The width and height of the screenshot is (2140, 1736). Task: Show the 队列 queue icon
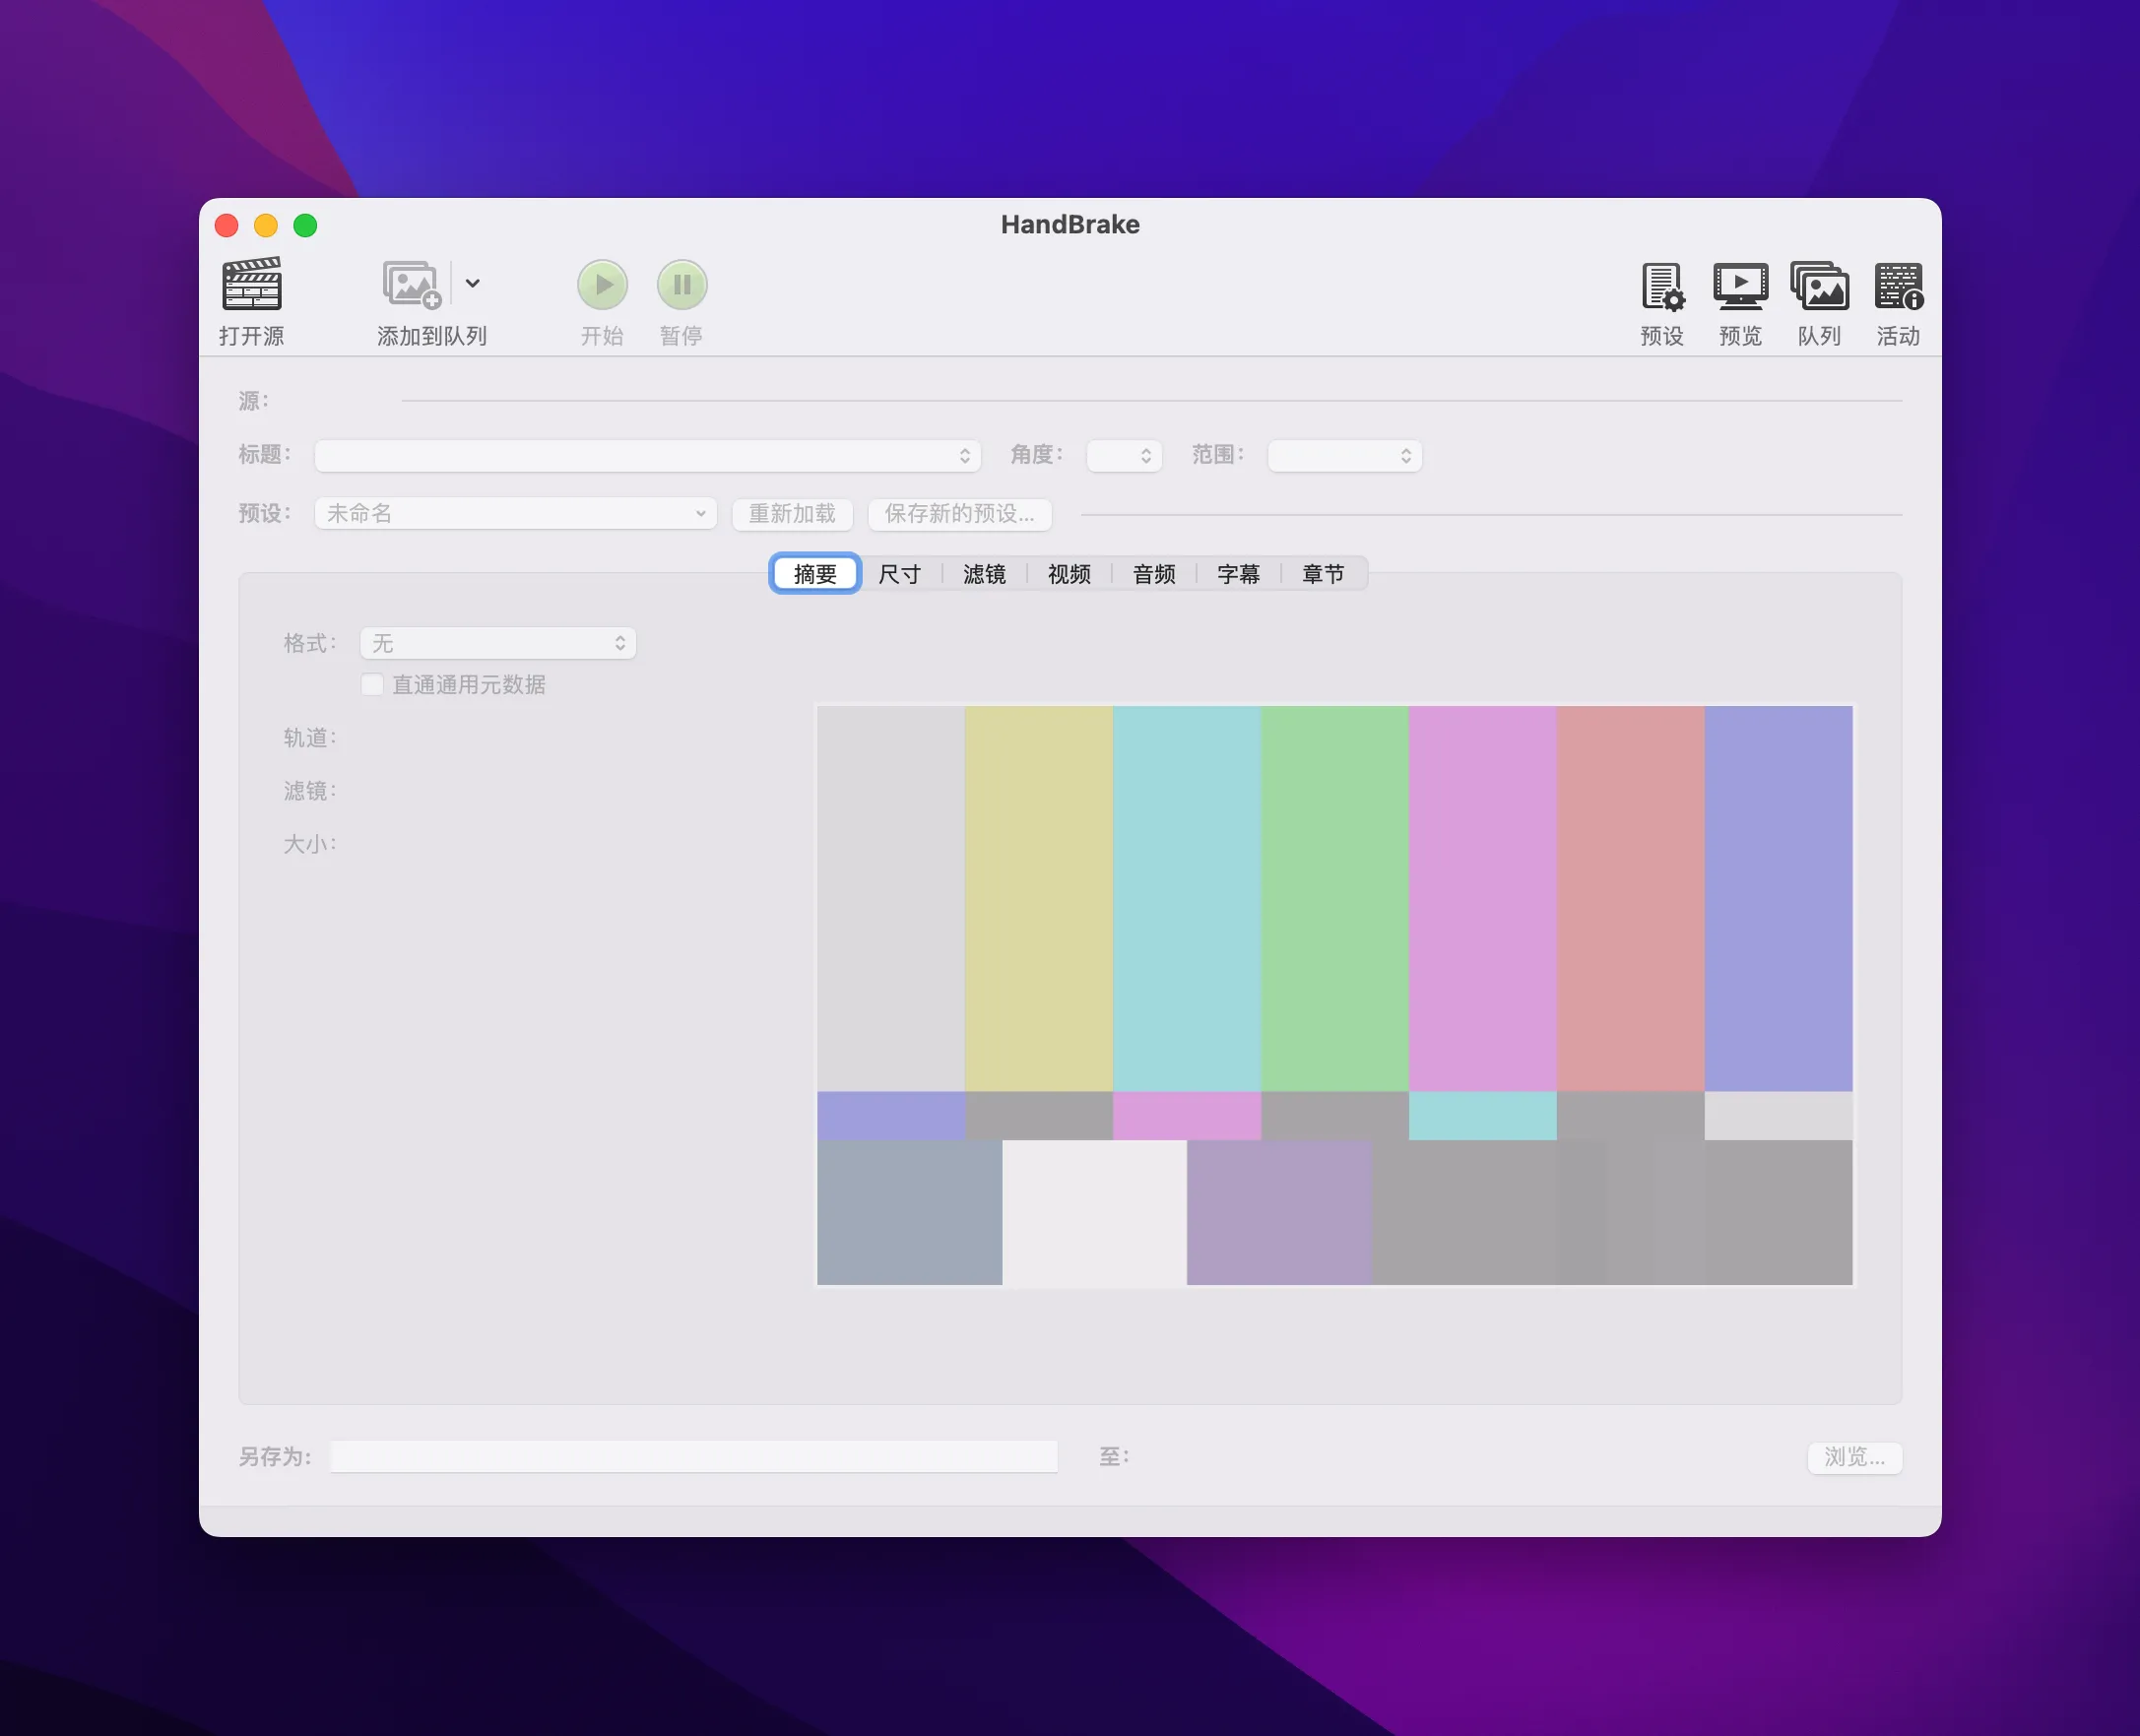(1819, 290)
